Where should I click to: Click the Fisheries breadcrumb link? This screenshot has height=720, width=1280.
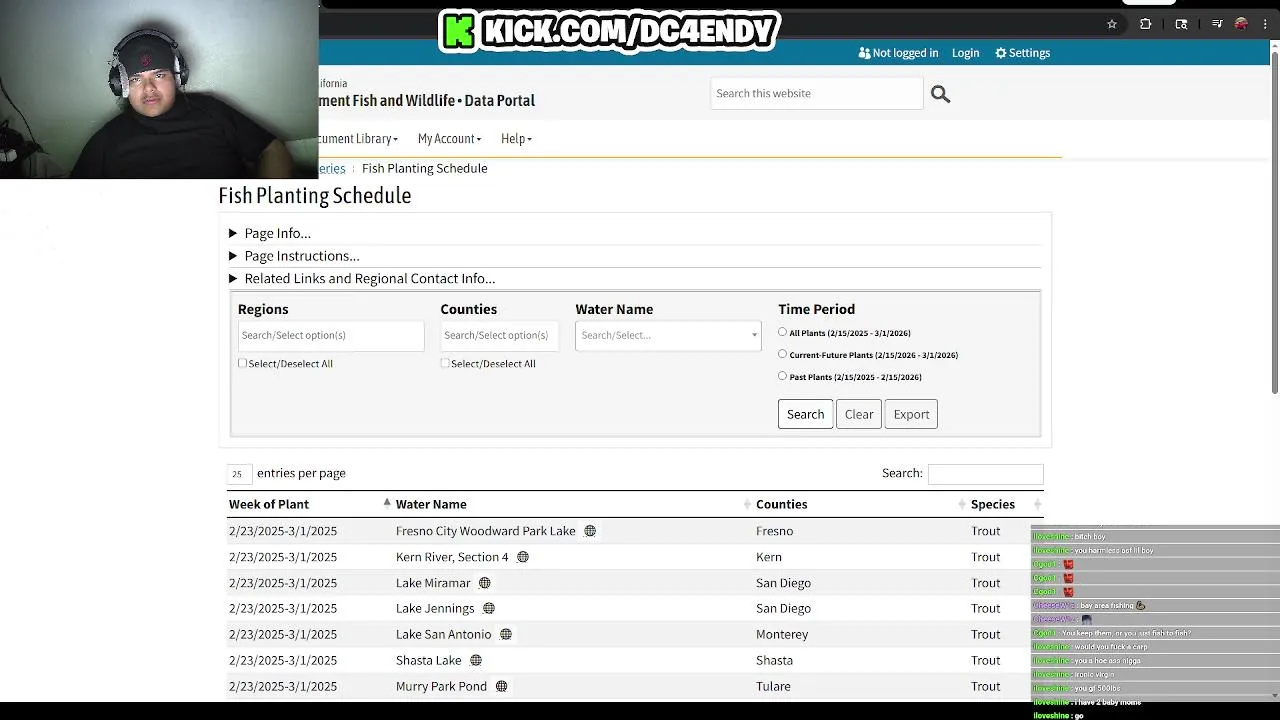pyautogui.click(x=332, y=168)
